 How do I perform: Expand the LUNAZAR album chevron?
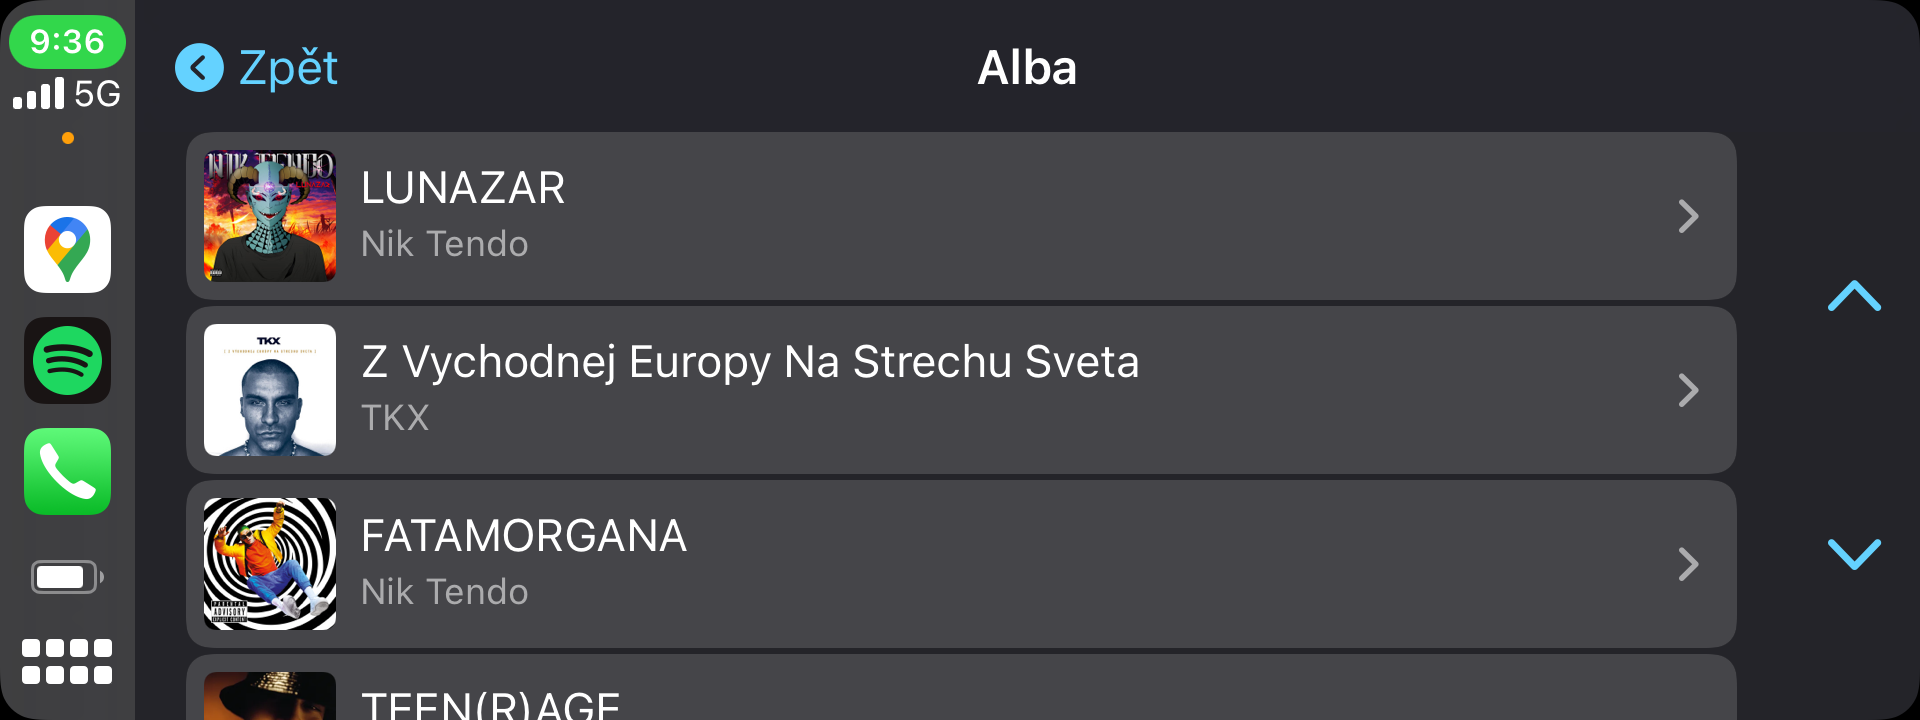(x=1688, y=216)
